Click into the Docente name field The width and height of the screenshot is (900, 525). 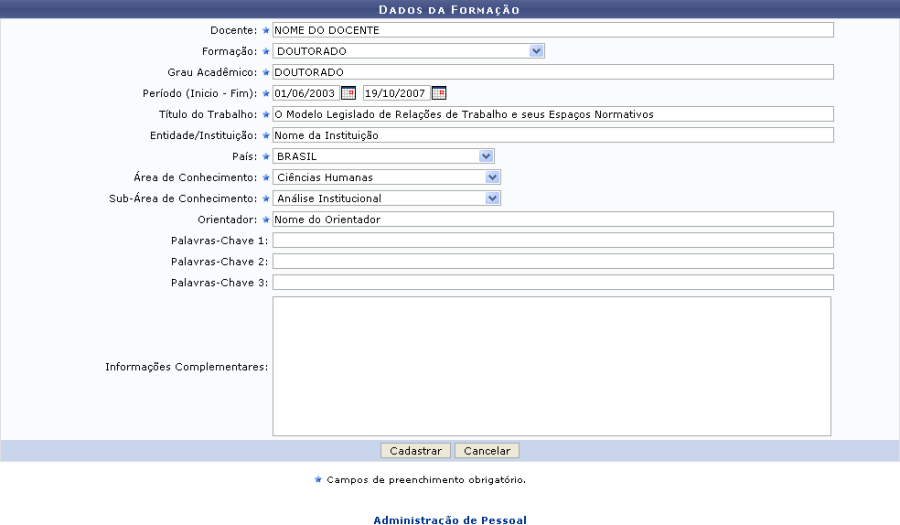click(552, 30)
